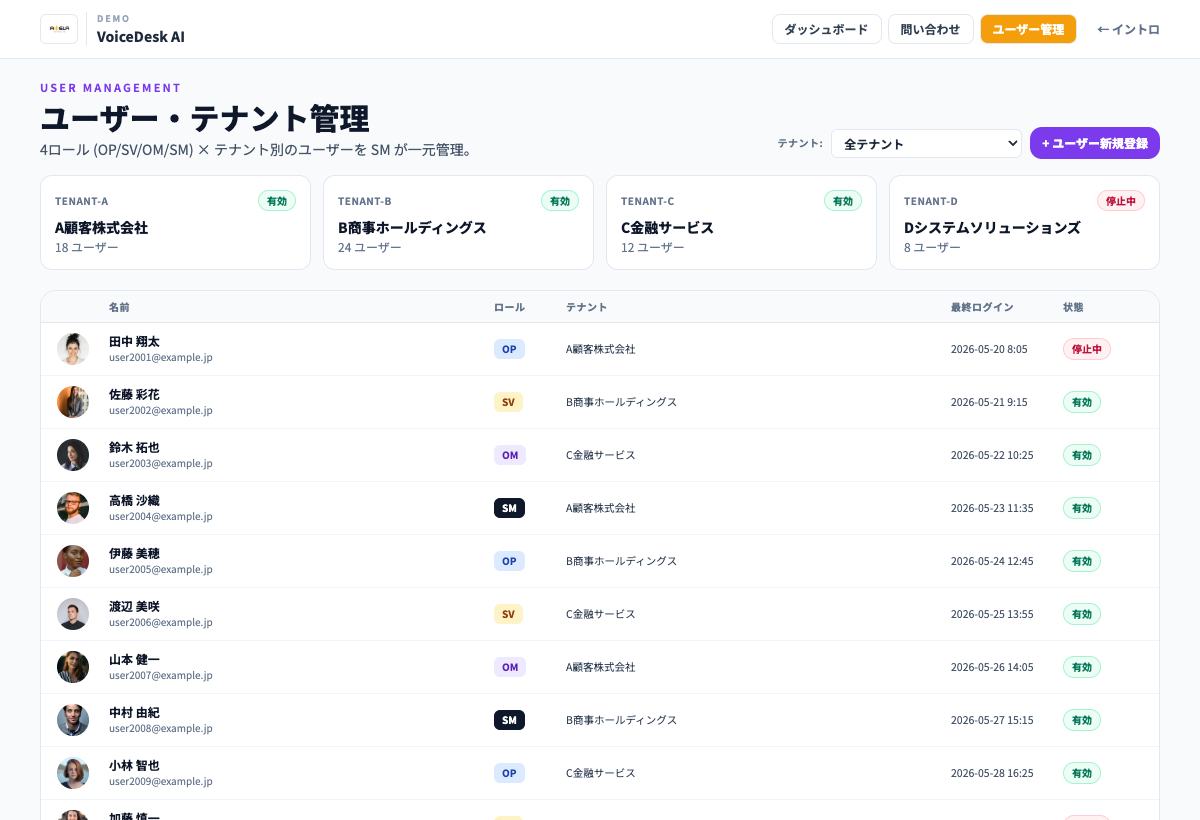Click the テナント column header in table
The image size is (1200, 820).
[x=586, y=307]
